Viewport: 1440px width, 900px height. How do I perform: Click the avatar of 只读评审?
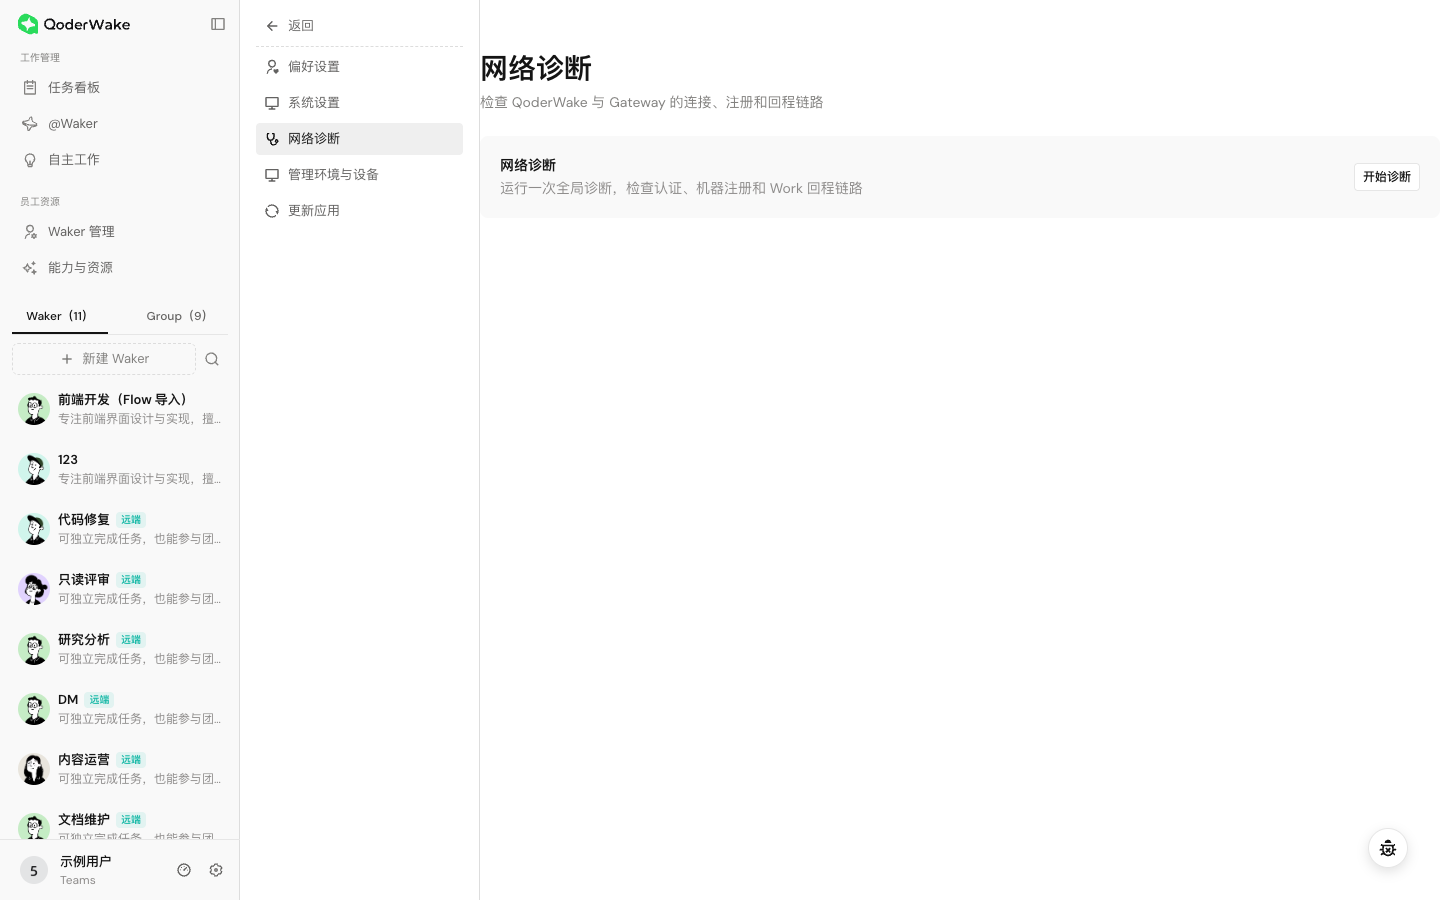(34, 589)
